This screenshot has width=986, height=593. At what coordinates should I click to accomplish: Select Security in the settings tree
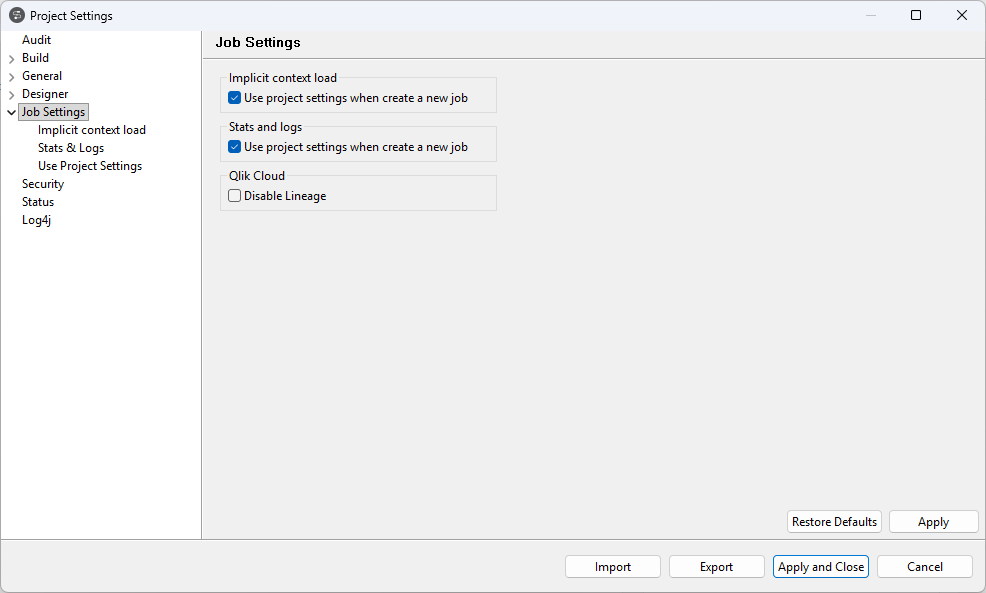[42, 183]
